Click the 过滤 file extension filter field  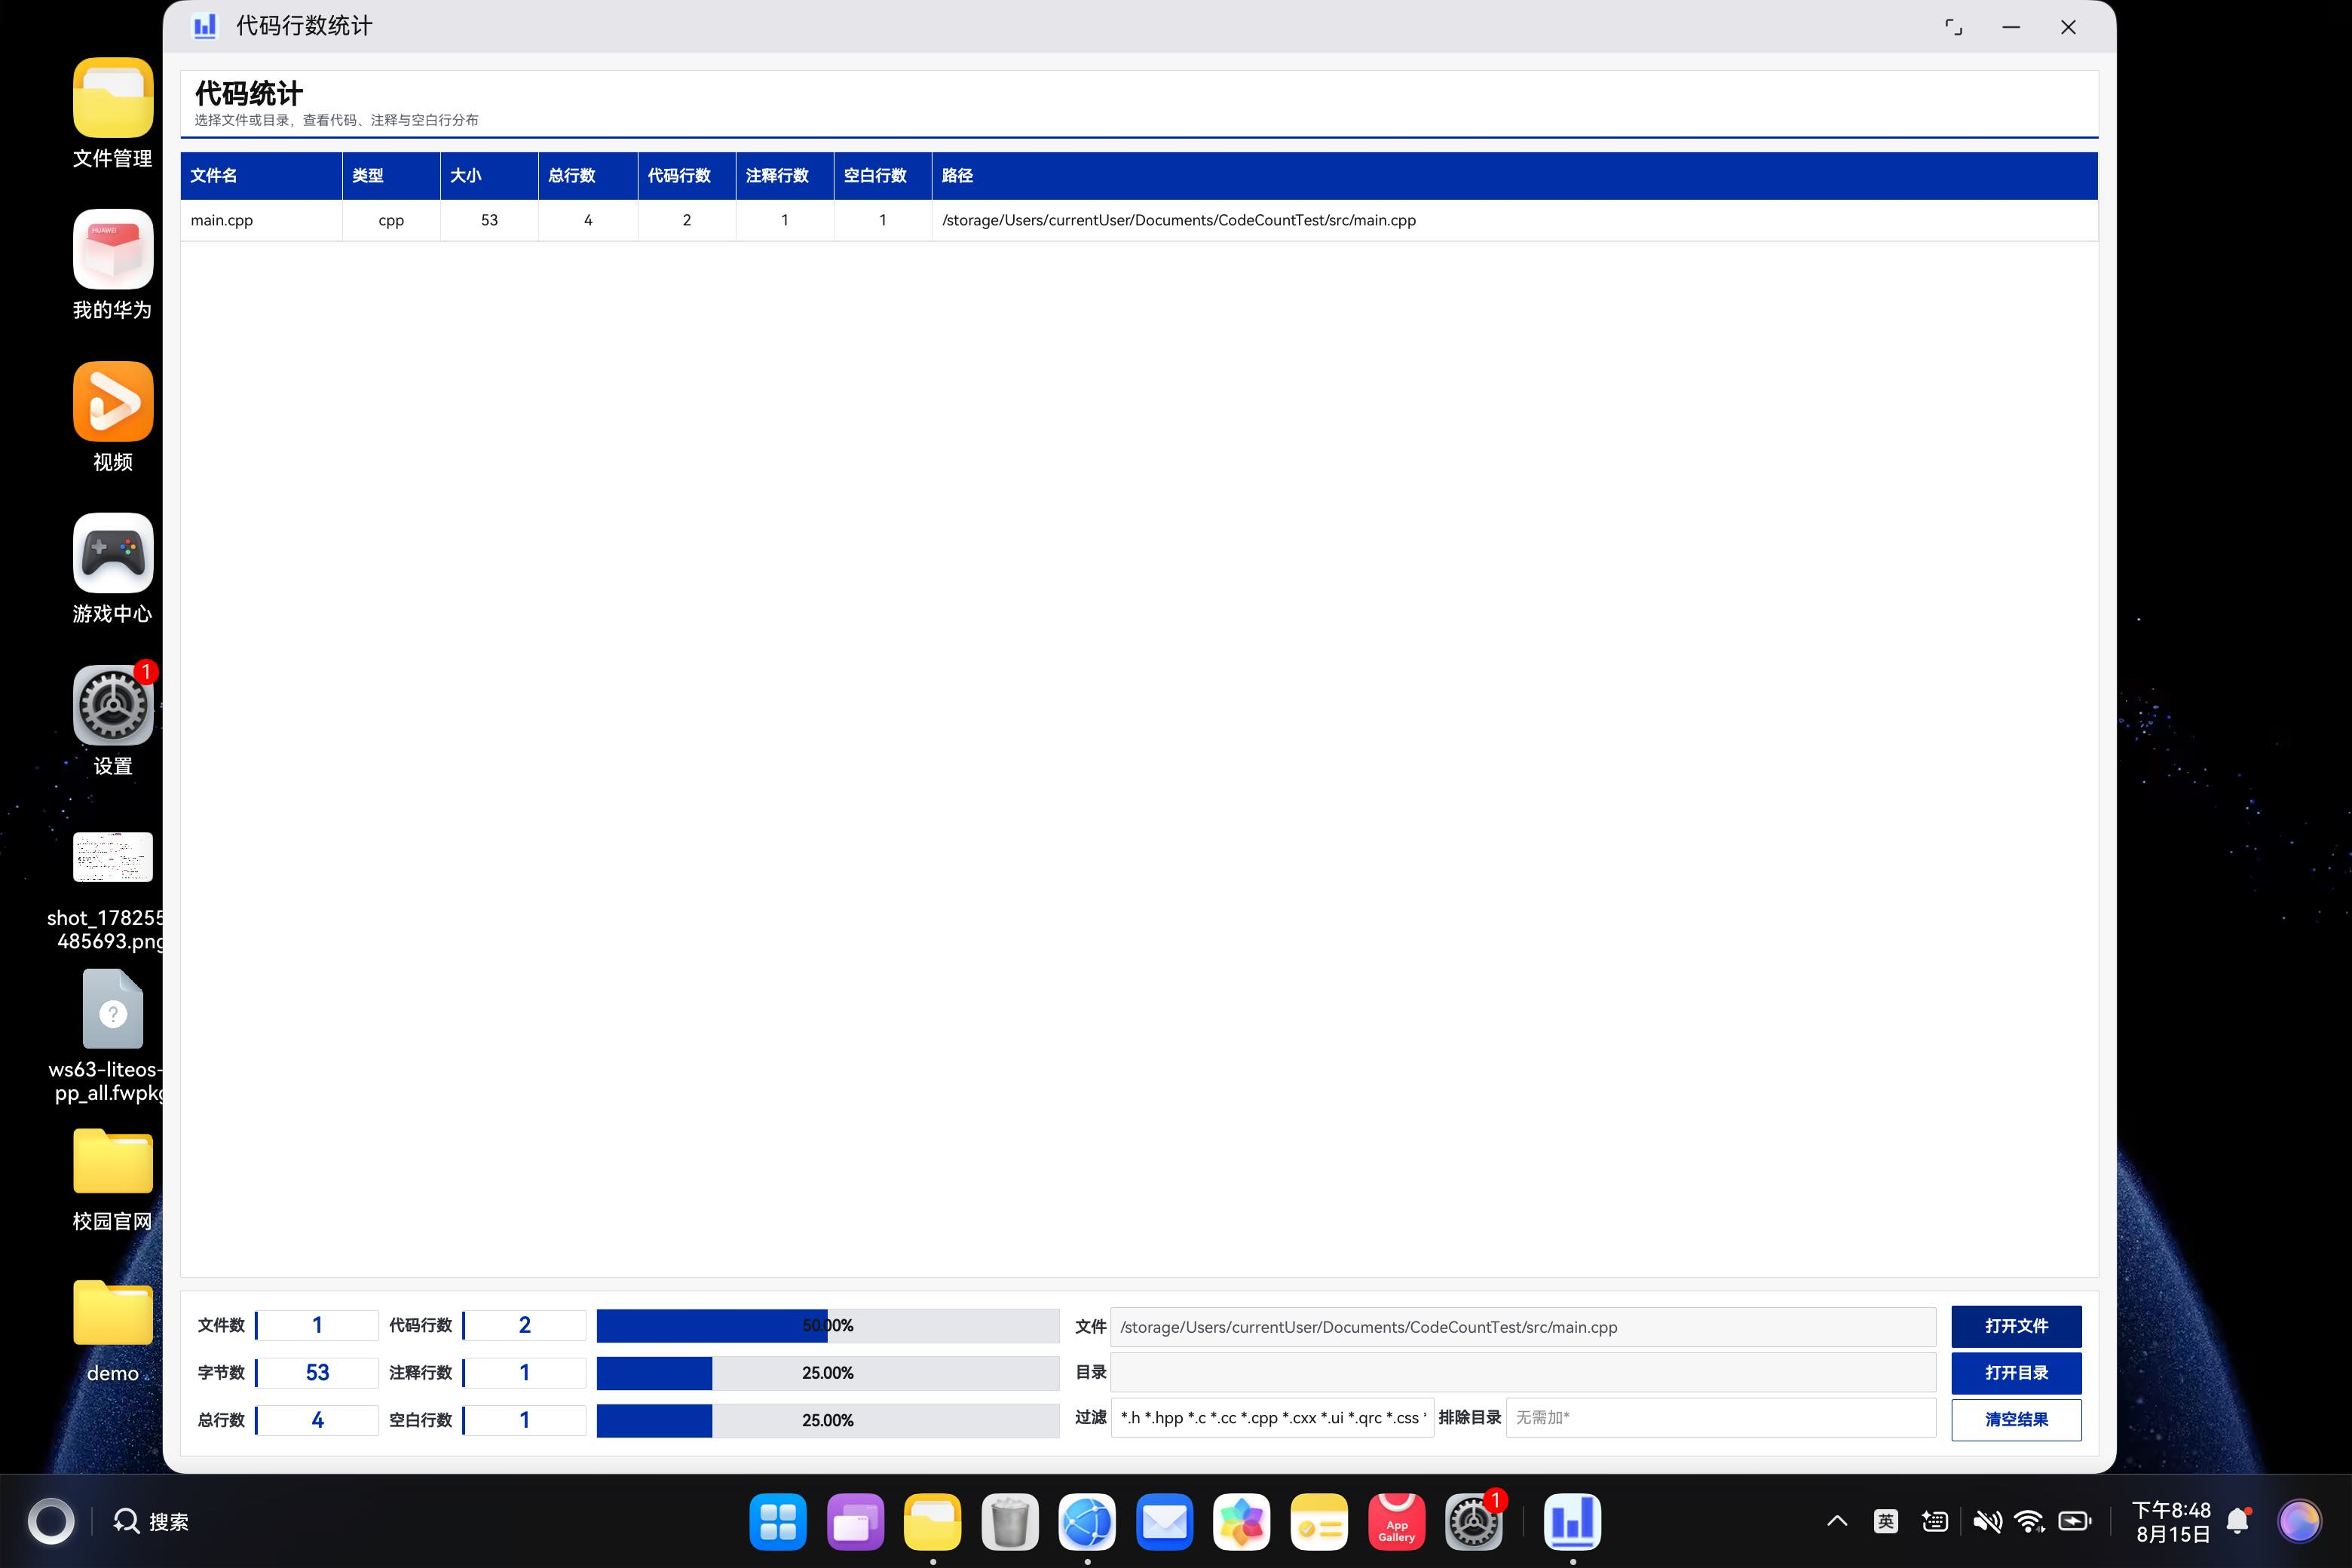click(1272, 1418)
